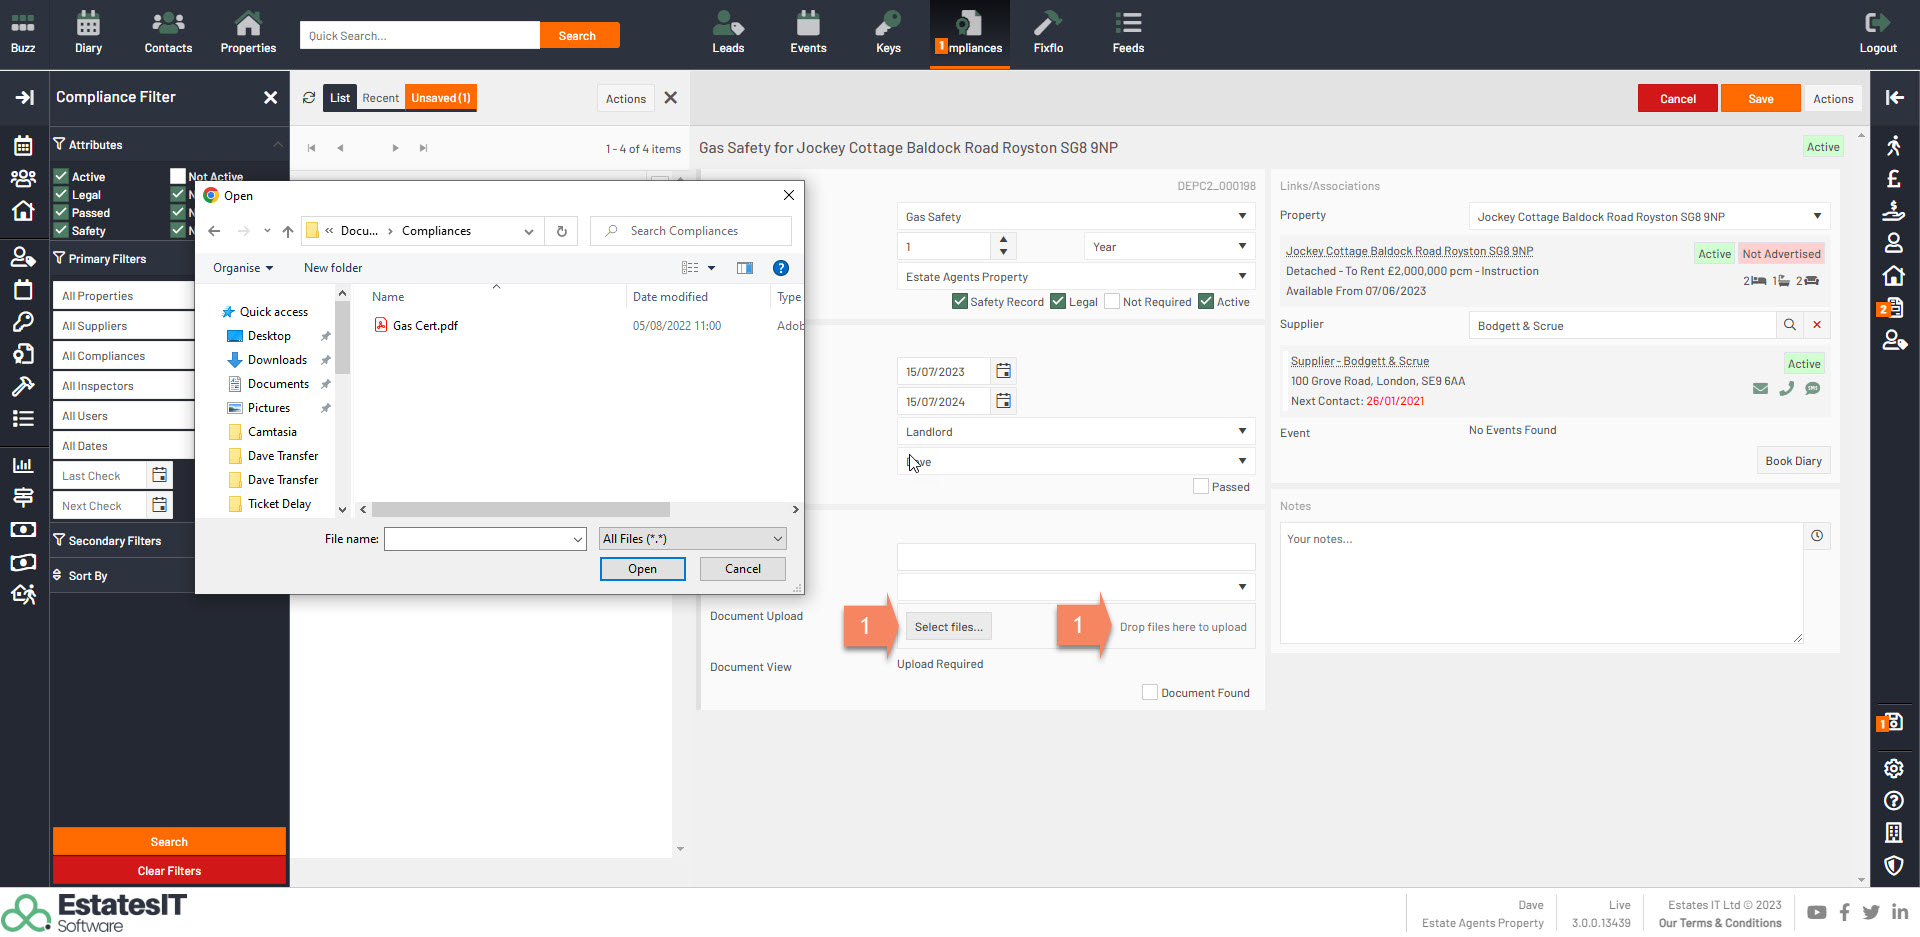
Task: Switch to the Recent tab
Action: [x=380, y=98]
